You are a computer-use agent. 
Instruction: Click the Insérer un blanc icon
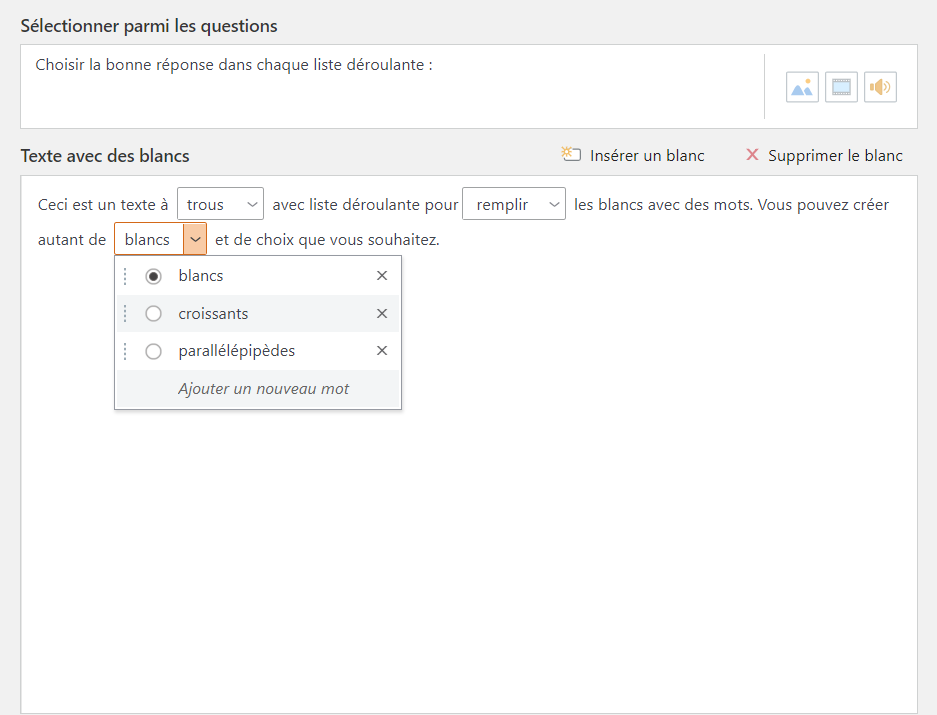point(571,154)
